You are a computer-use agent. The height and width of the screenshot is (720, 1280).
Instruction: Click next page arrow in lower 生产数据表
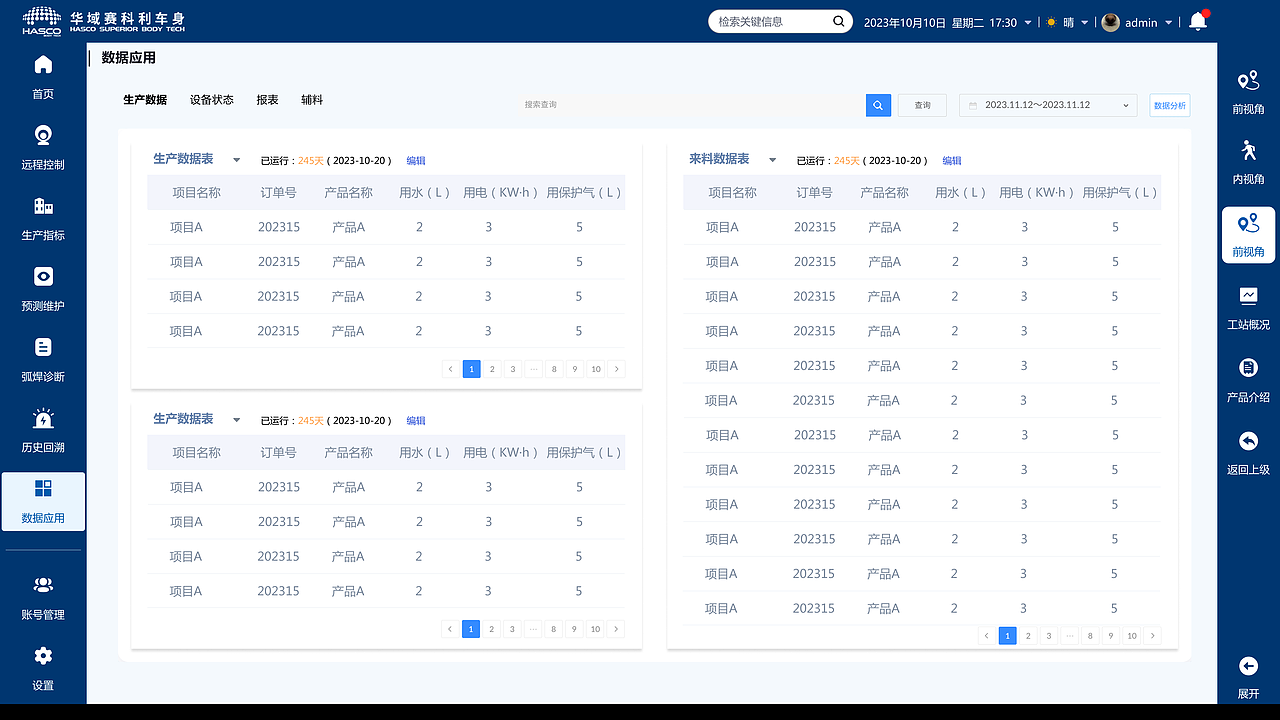(617, 629)
